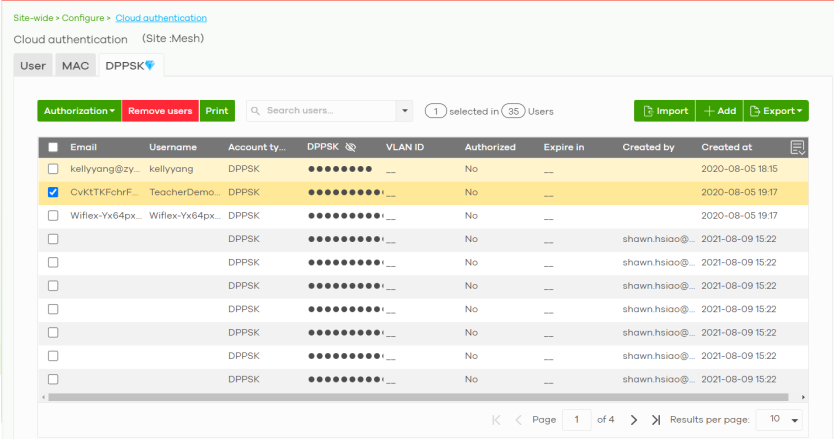The image size is (834, 439).
Task: Tick the select-all checkbox in table header
Action: point(53,147)
